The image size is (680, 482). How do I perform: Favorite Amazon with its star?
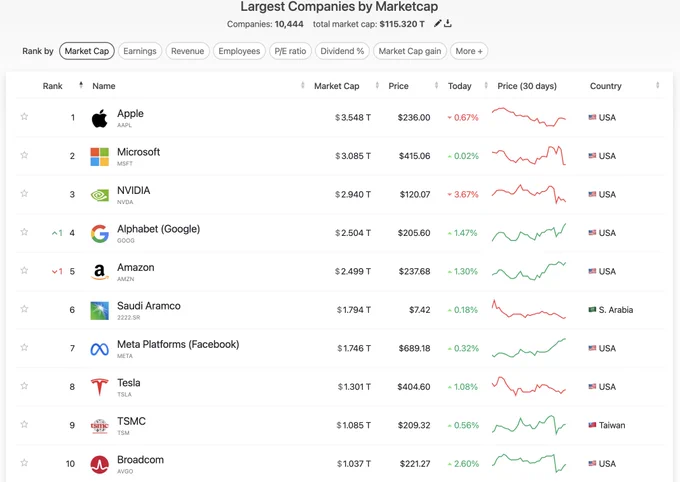pos(24,270)
